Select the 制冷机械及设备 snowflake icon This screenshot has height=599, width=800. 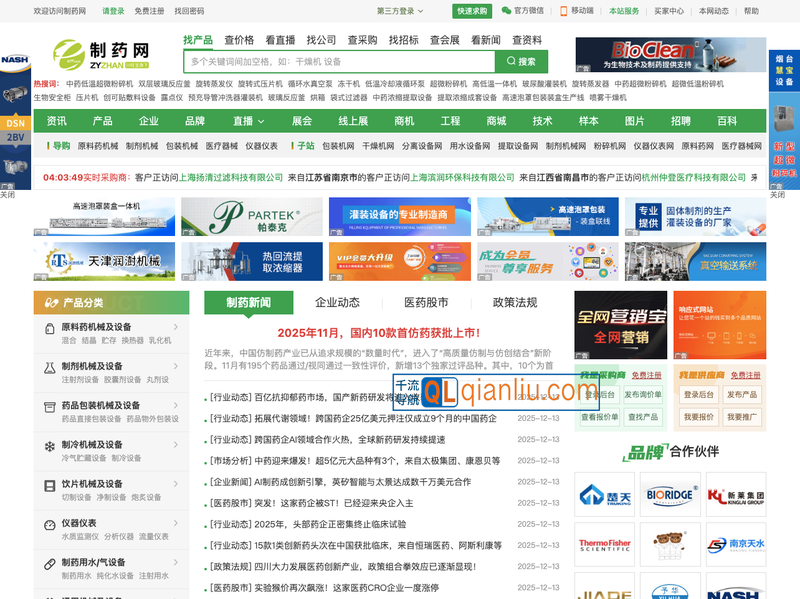click(x=49, y=444)
